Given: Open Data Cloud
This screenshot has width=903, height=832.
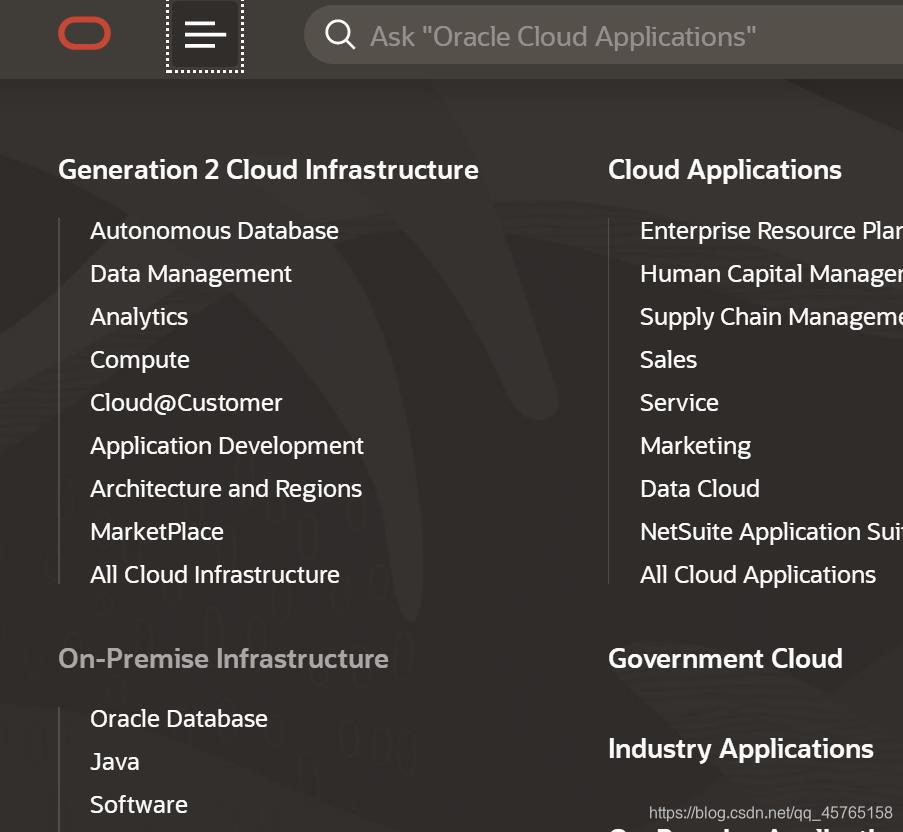Looking at the screenshot, I should (700, 489).
